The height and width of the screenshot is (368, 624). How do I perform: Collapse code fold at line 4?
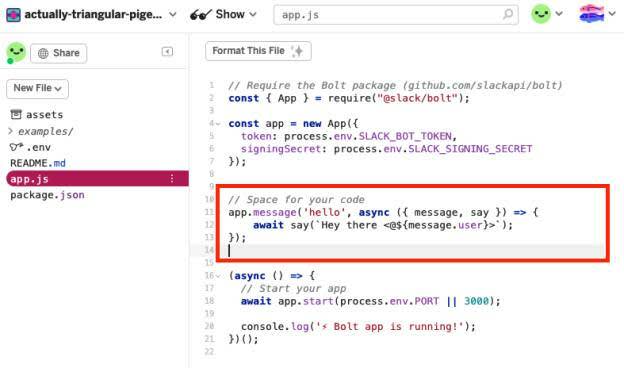(218, 124)
